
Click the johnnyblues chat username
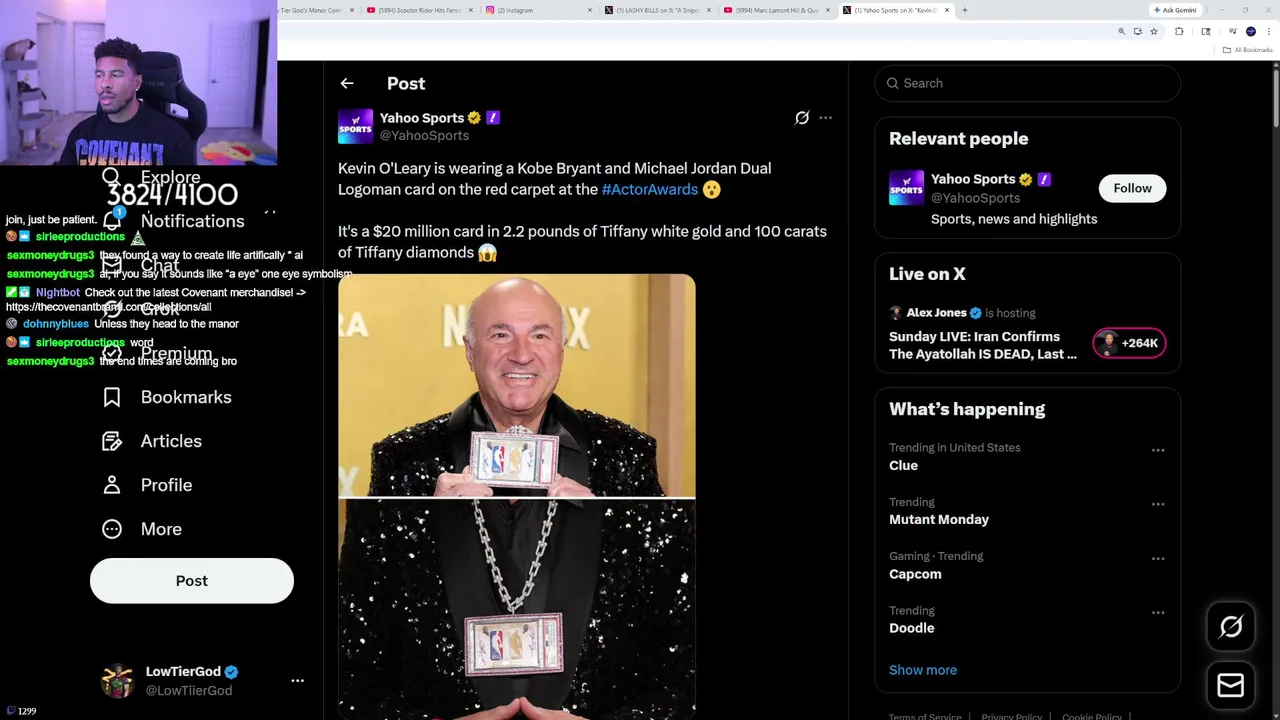(x=56, y=324)
